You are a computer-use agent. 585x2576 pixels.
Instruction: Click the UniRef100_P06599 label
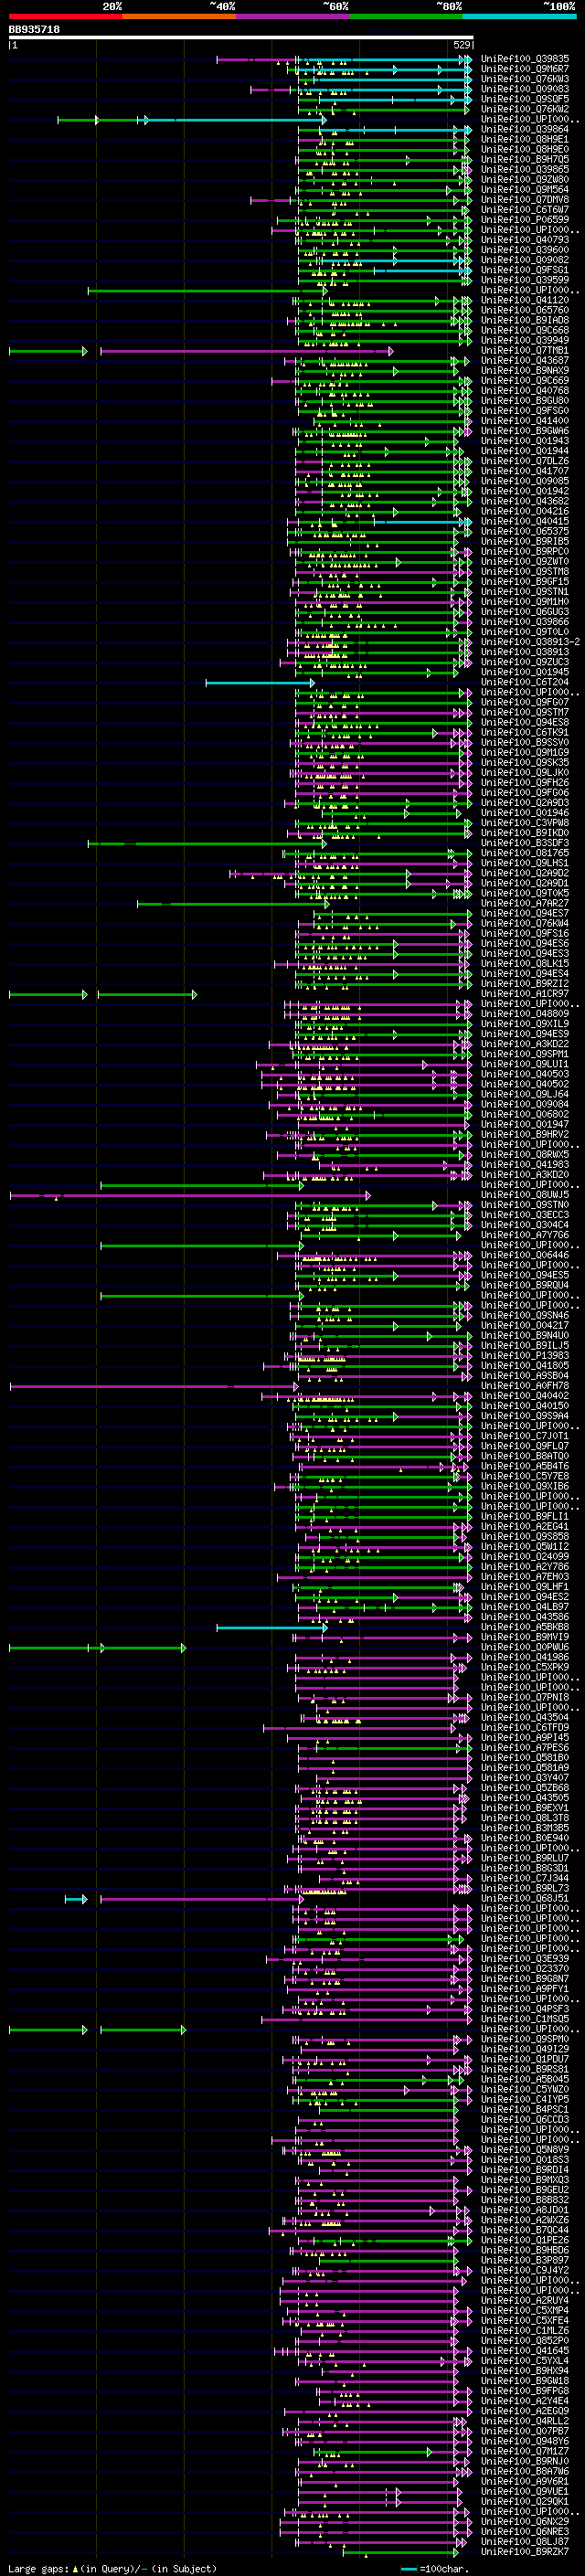click(x=525, y=220)
